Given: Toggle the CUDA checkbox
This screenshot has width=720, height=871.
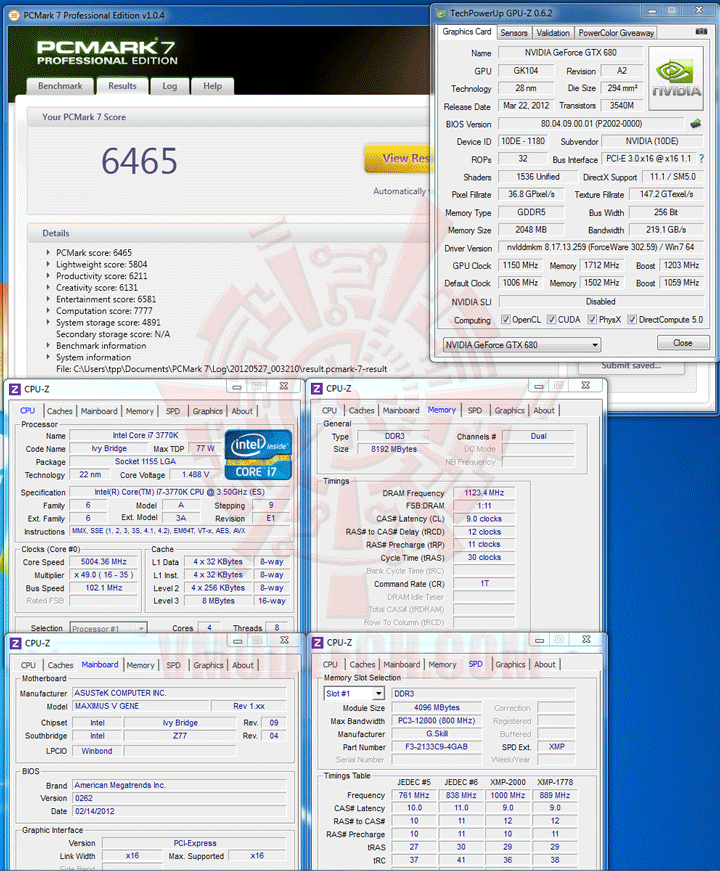Looking at the screenshot, I should (552, 319).
